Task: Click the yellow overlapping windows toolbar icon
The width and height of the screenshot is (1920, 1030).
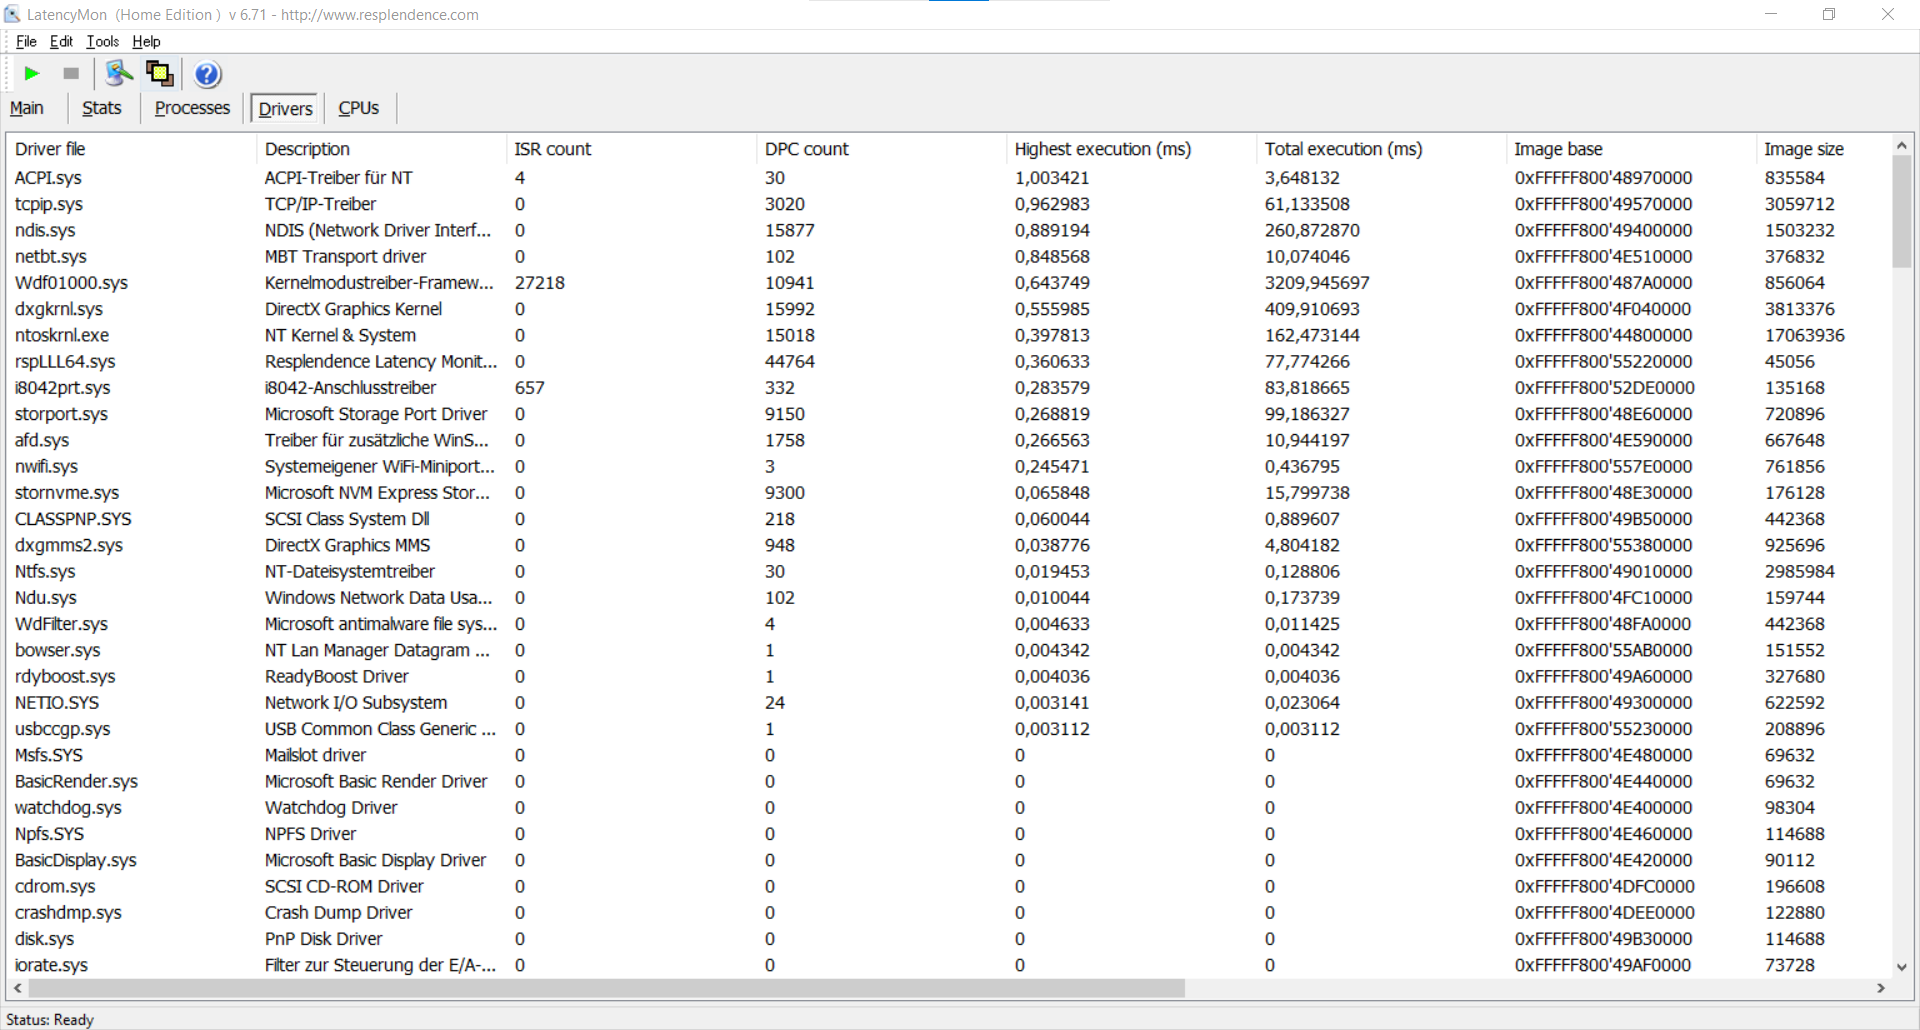Action: (x=160, y=73)
